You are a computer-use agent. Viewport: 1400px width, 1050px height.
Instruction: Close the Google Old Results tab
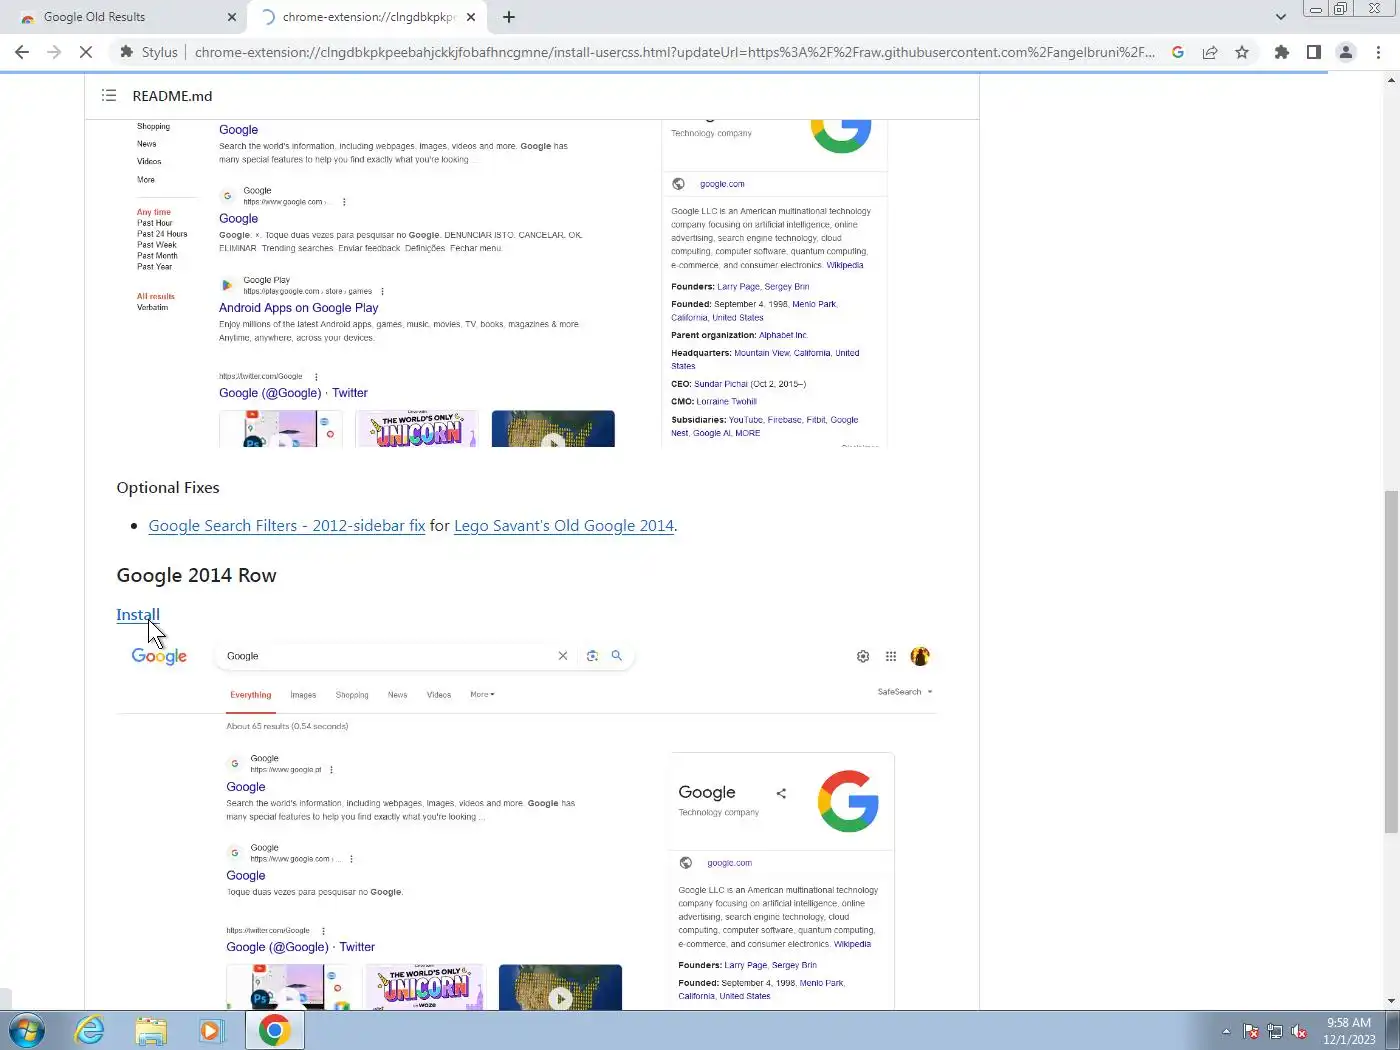click(x=232, y=17)
